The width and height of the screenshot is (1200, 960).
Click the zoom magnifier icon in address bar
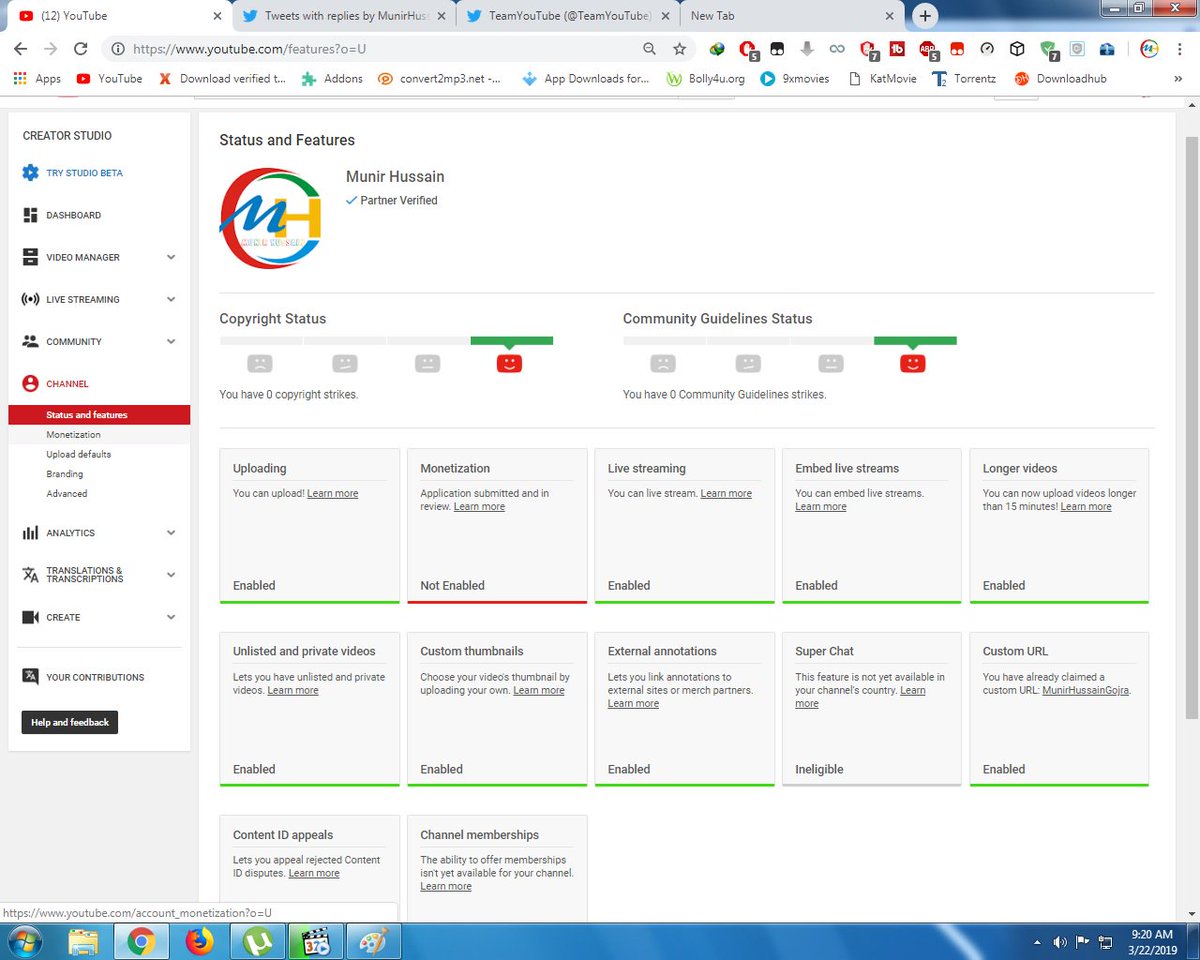(650, 48)
